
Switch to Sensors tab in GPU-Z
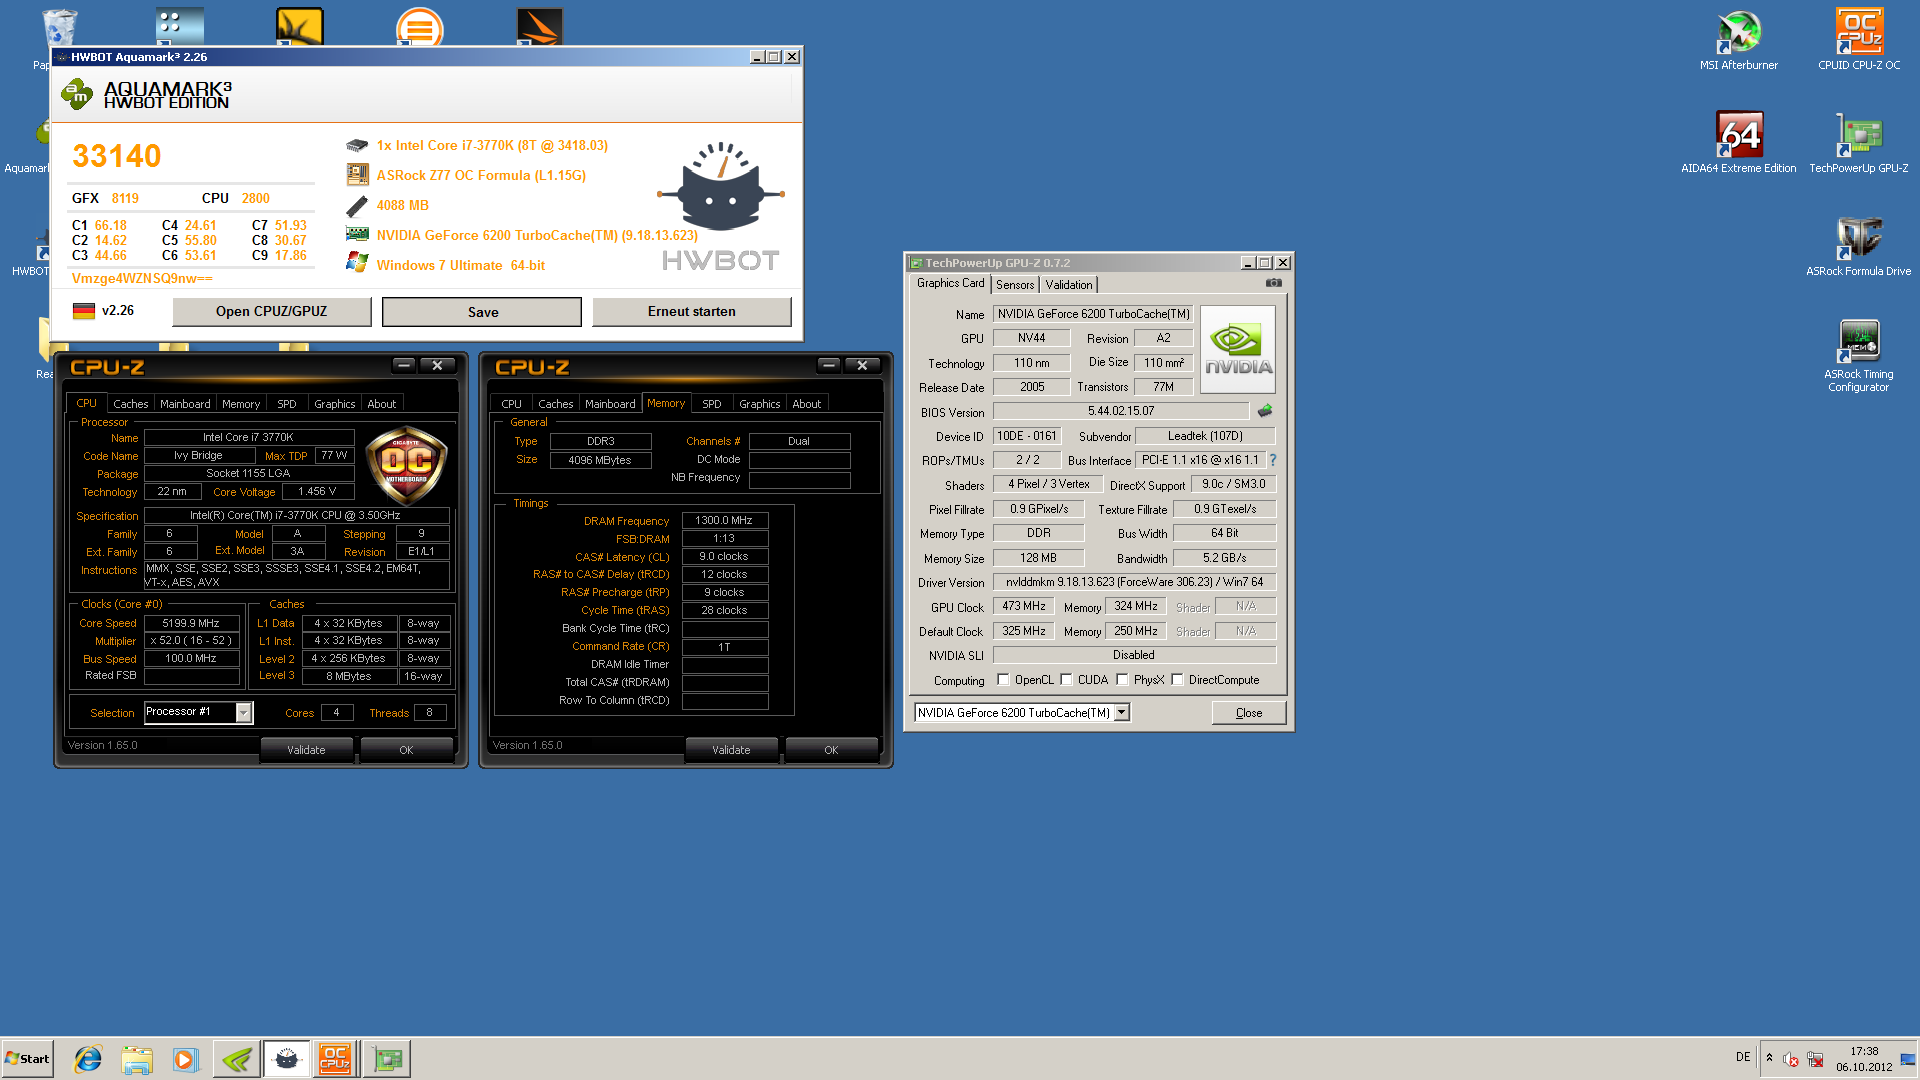tap(1015, 285)
